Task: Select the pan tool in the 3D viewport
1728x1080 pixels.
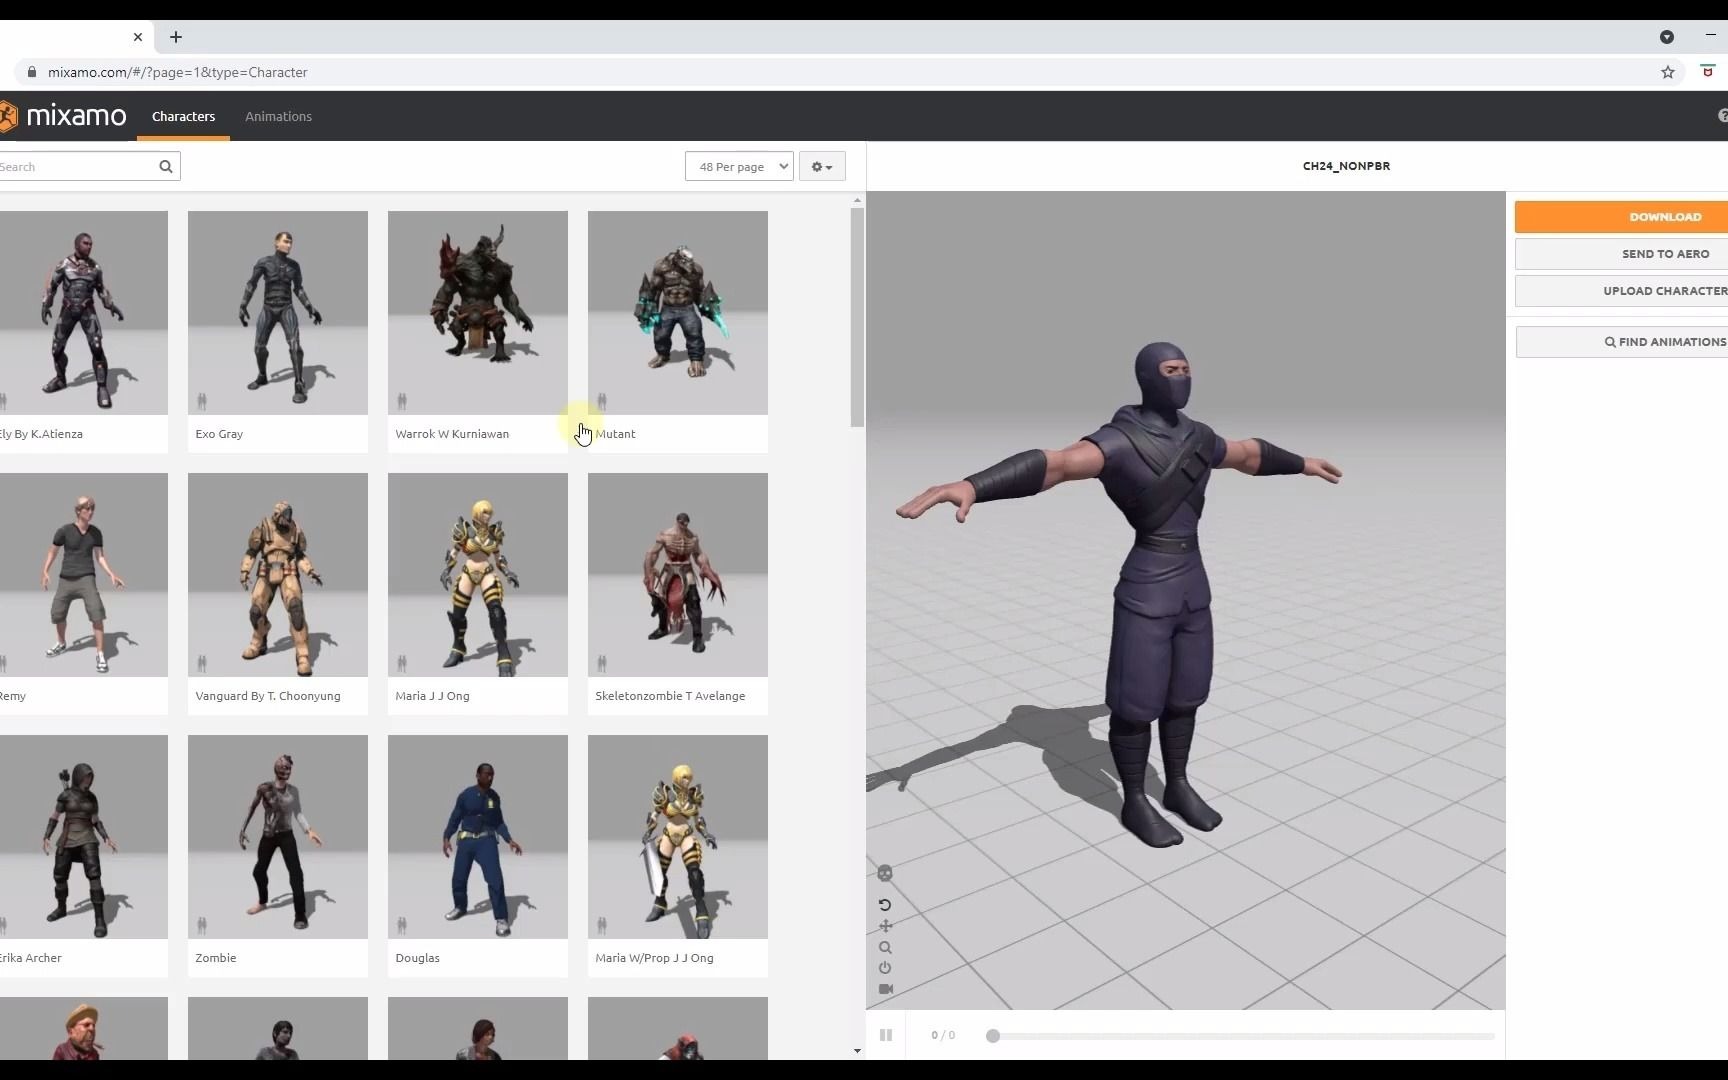Action: coord(886,926)
